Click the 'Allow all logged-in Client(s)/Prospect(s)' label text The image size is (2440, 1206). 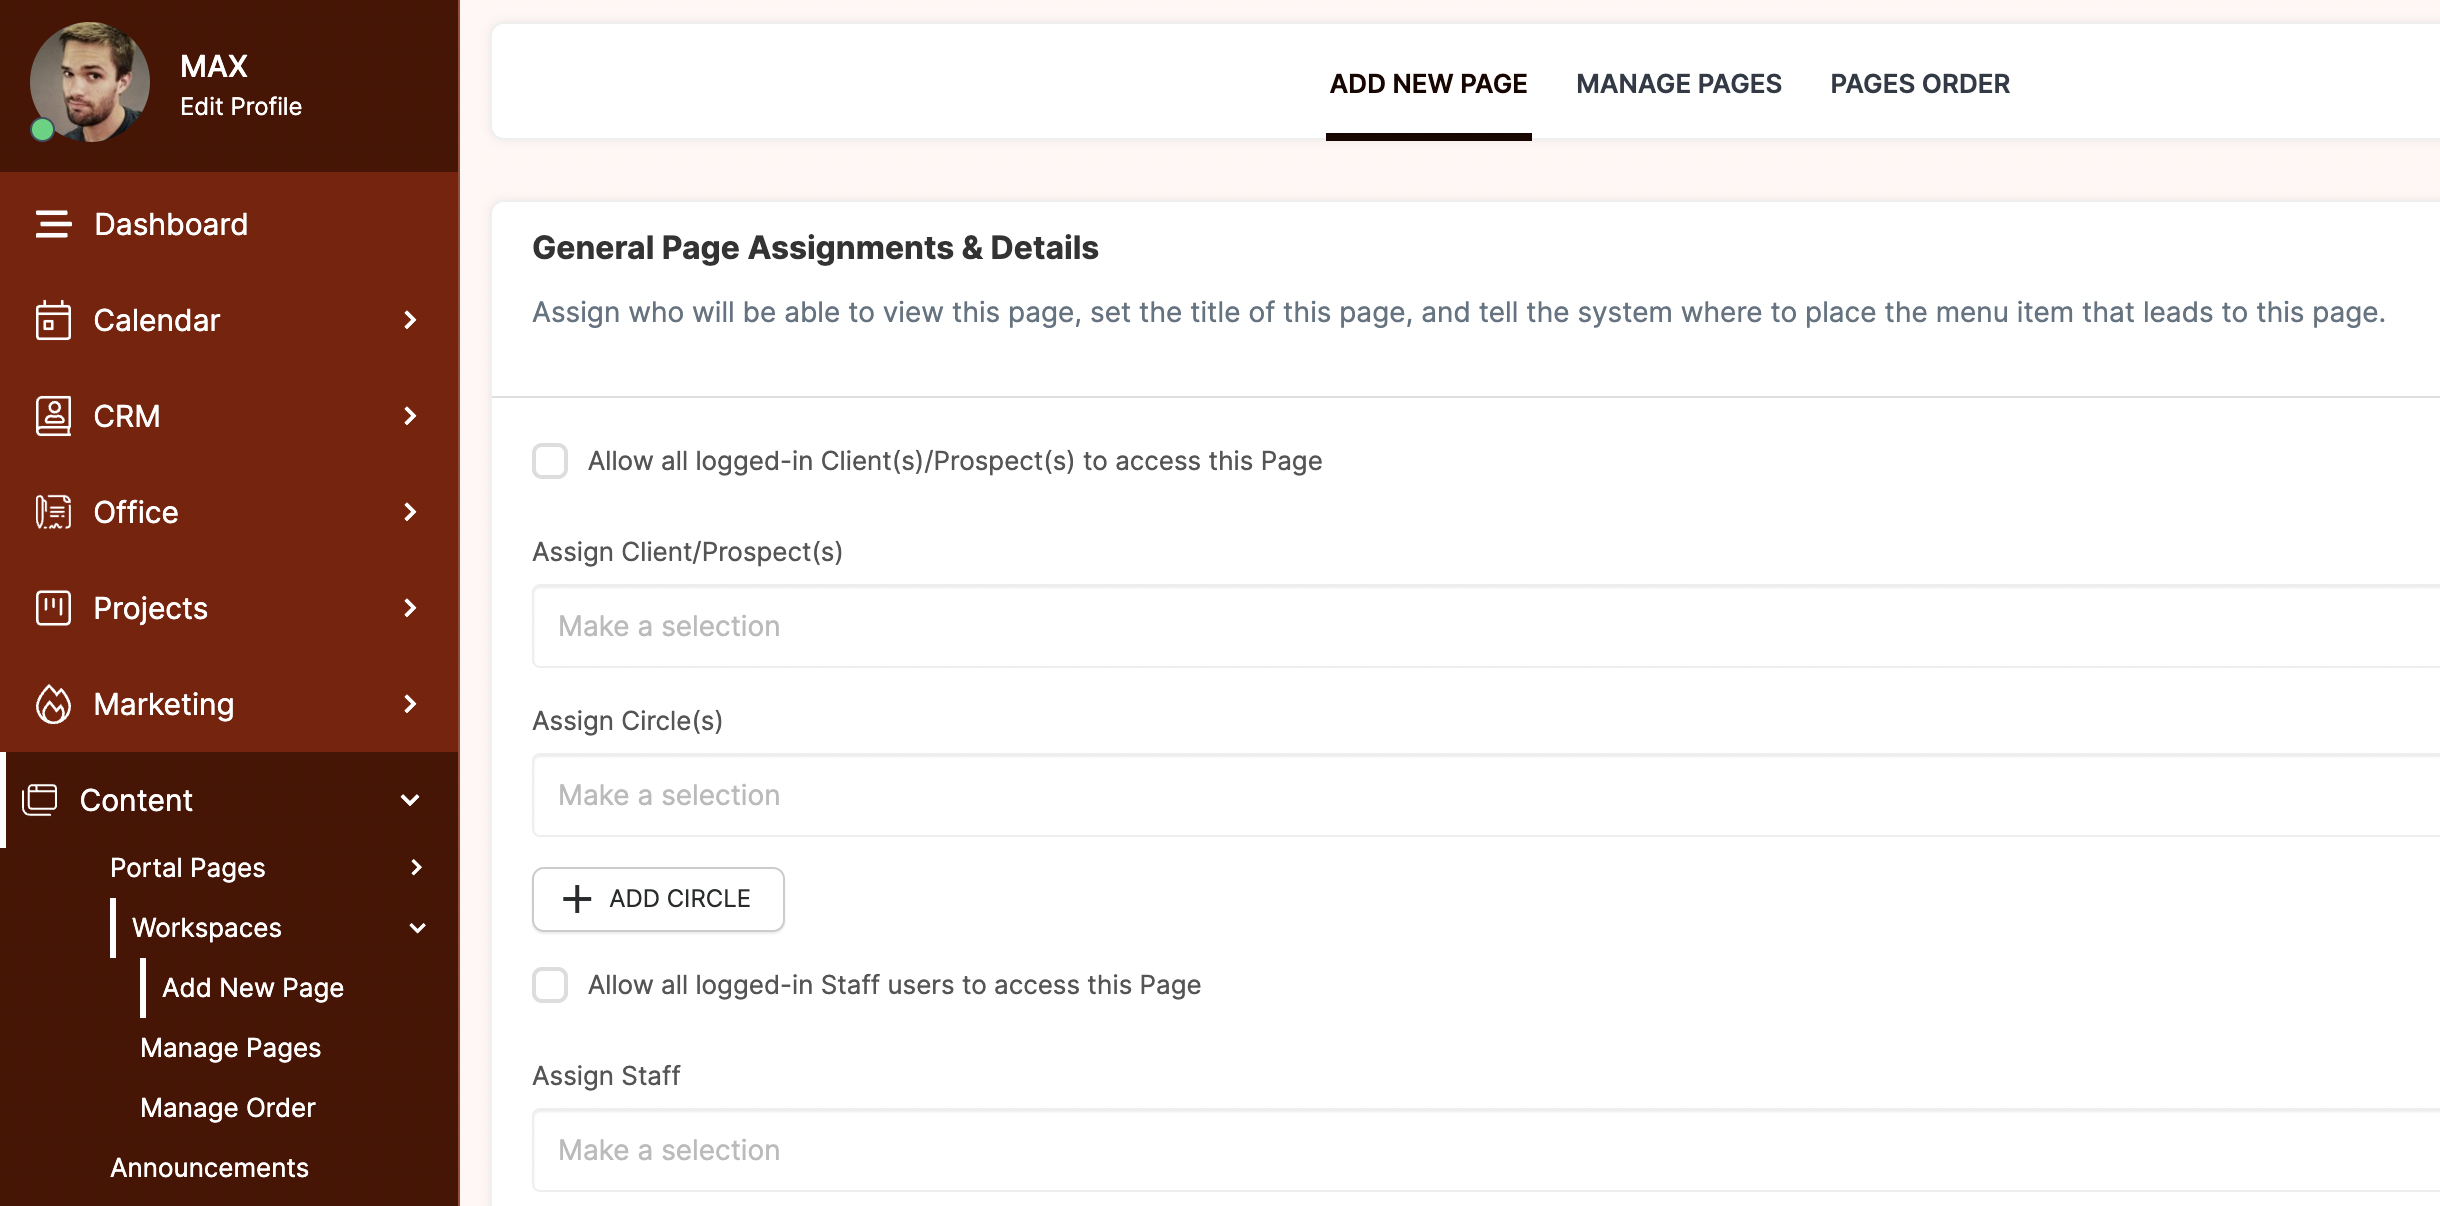point(955,461)
